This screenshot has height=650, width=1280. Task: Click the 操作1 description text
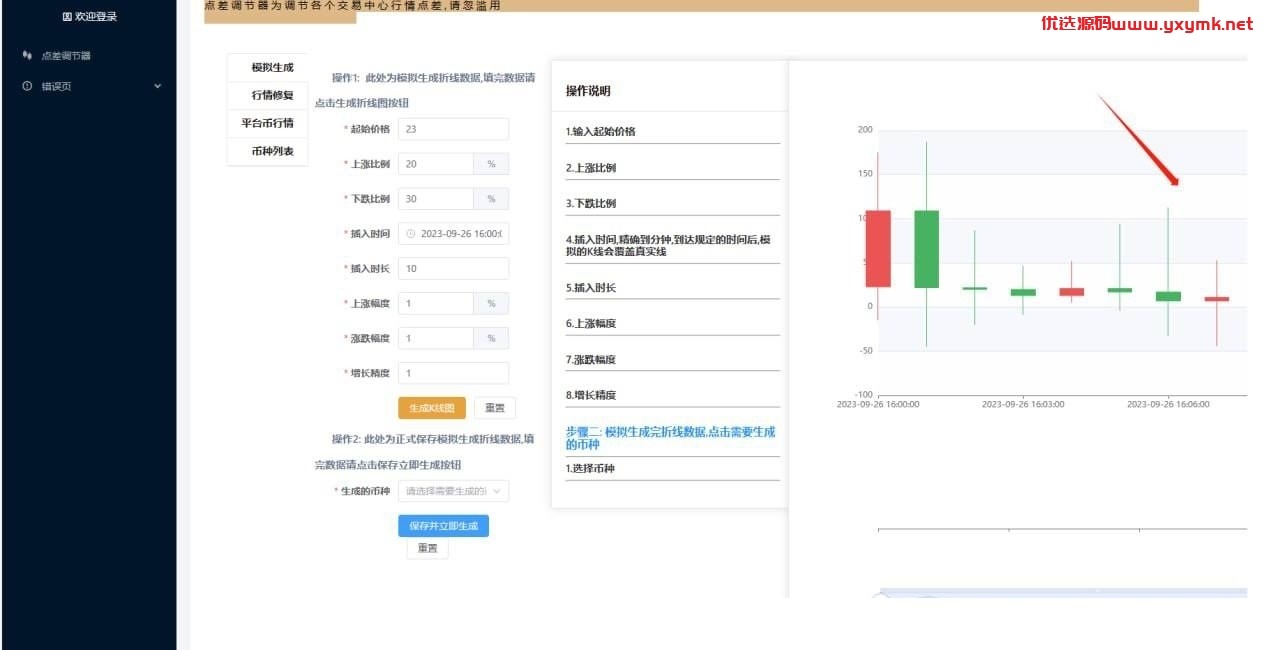click(x=425, y=90)
